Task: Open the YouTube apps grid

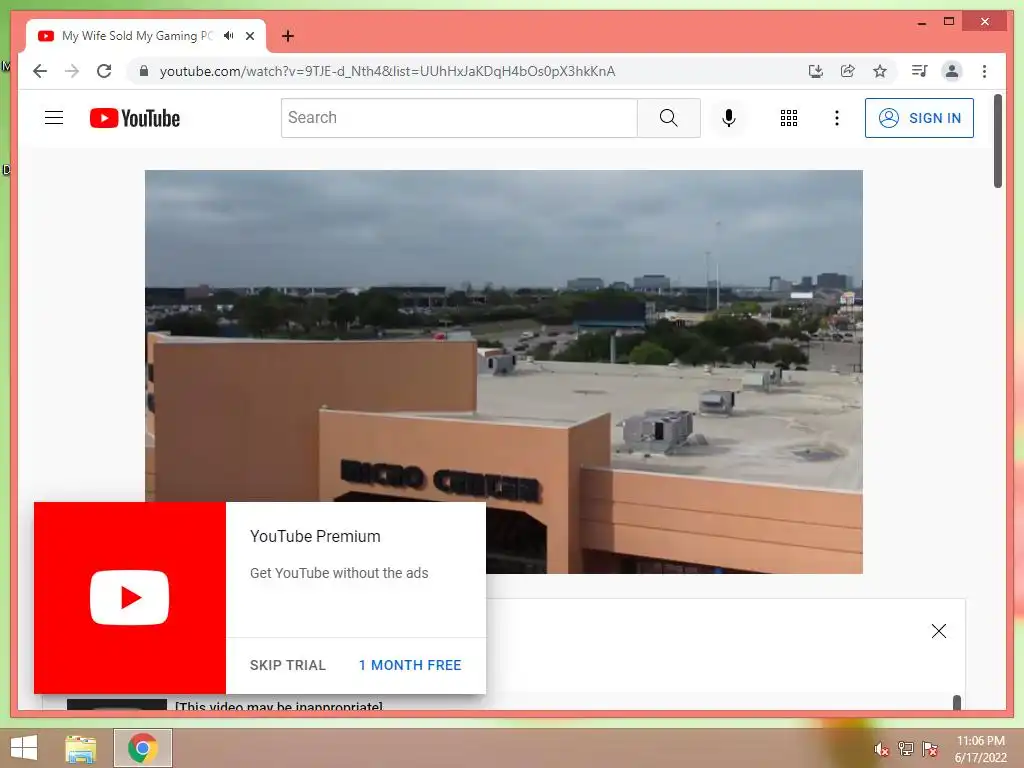Action: [x=789, y=118]
